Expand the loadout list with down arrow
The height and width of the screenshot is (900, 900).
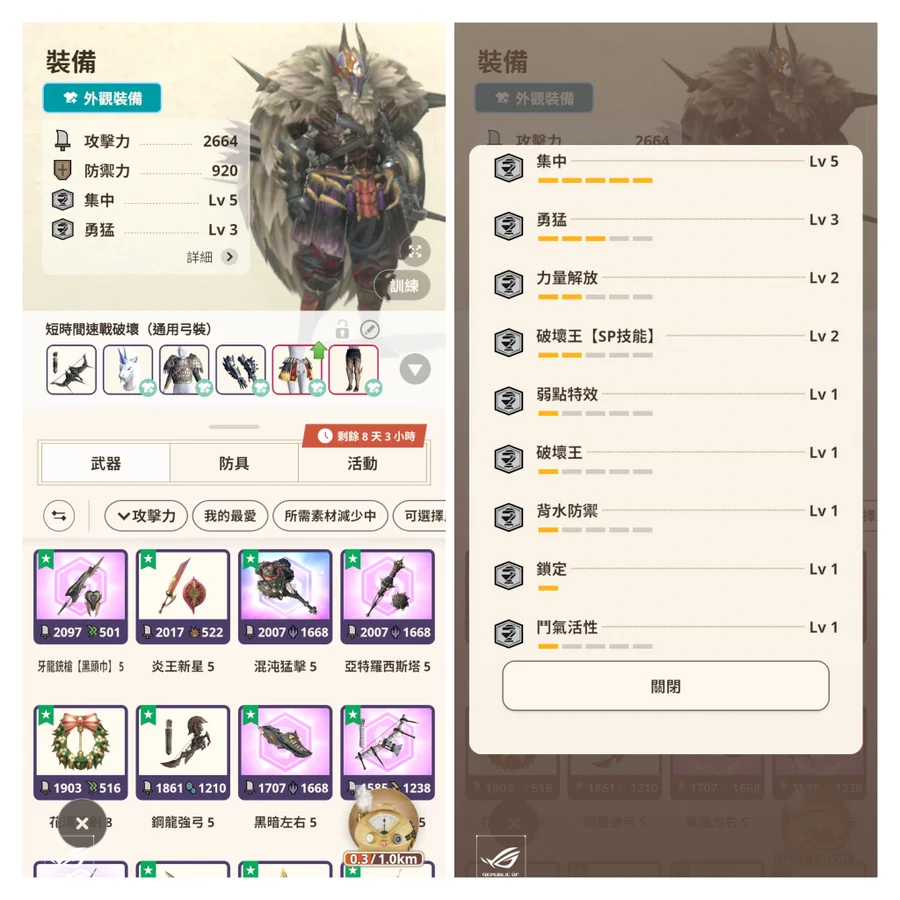415,369
